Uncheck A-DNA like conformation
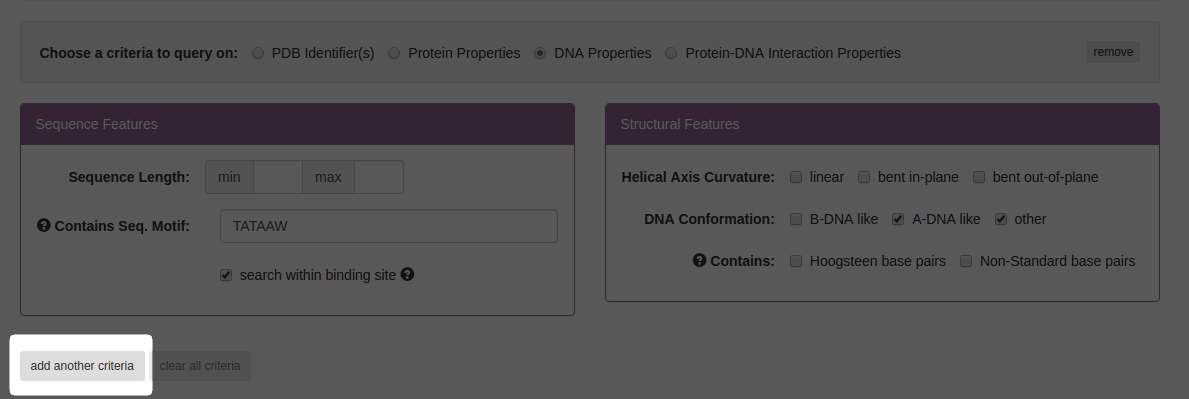This screenshot has height=399, width=1189. (x=898, y=219)
